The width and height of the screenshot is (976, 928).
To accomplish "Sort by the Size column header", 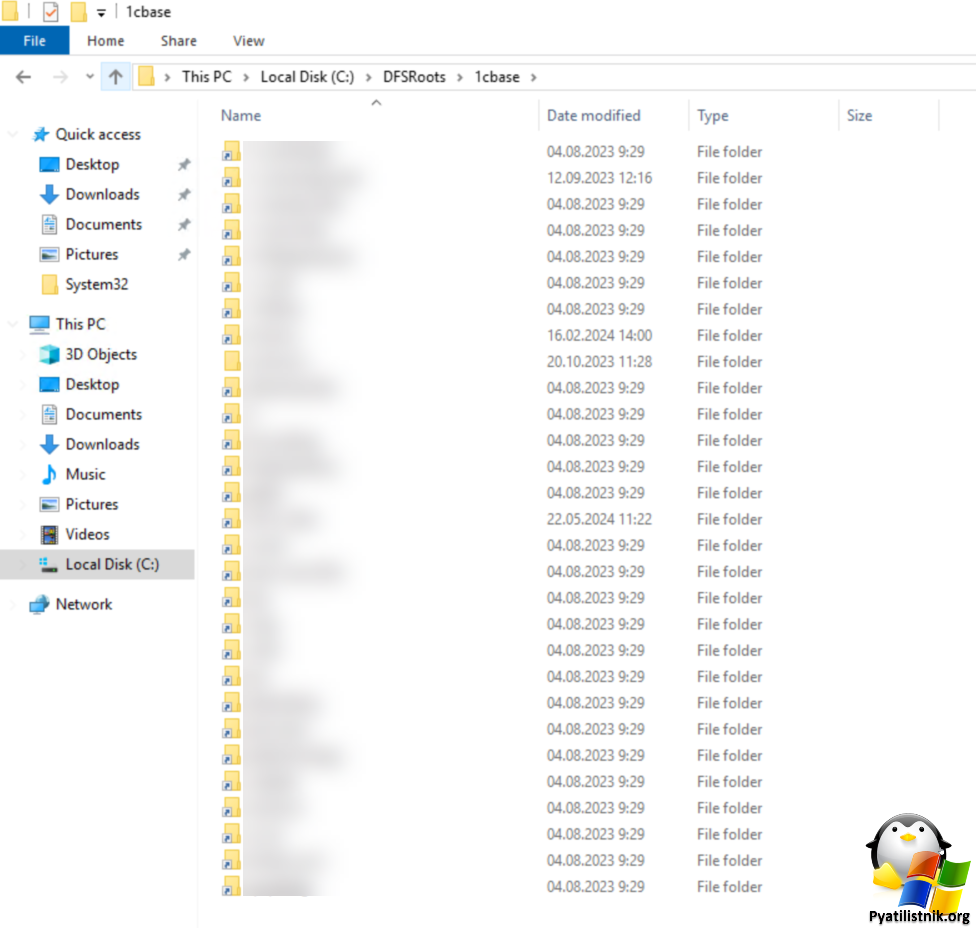I will pyautogui.click(x=859, y=116).
